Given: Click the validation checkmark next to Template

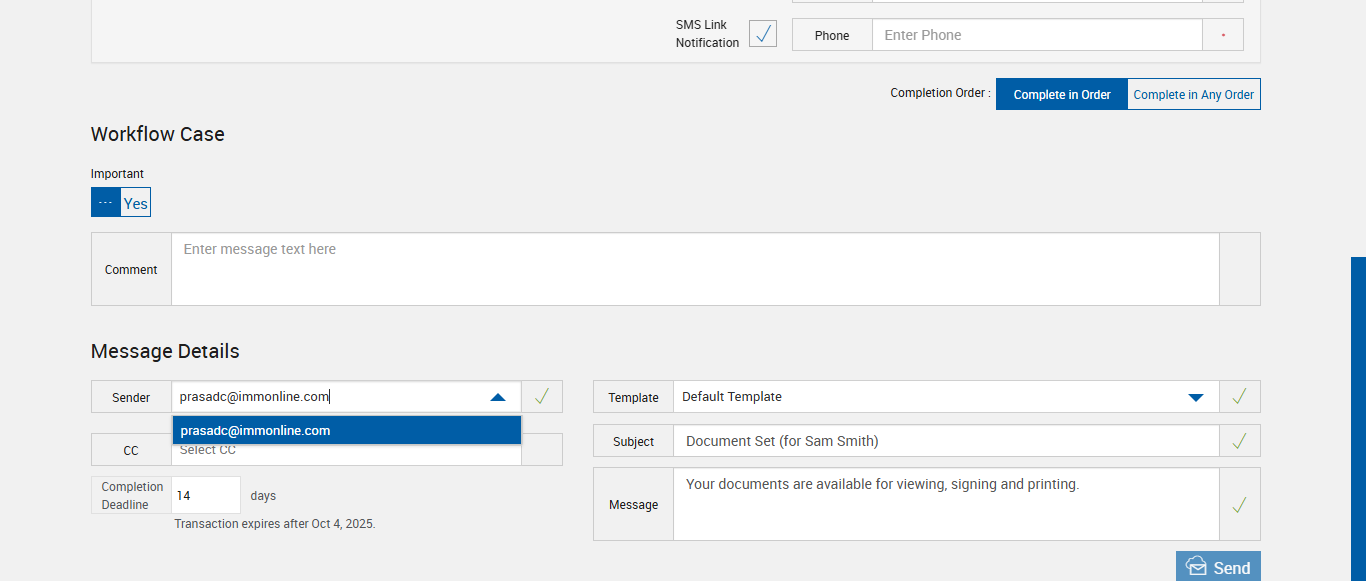Looking at the screenshot, I should 1239,397.
